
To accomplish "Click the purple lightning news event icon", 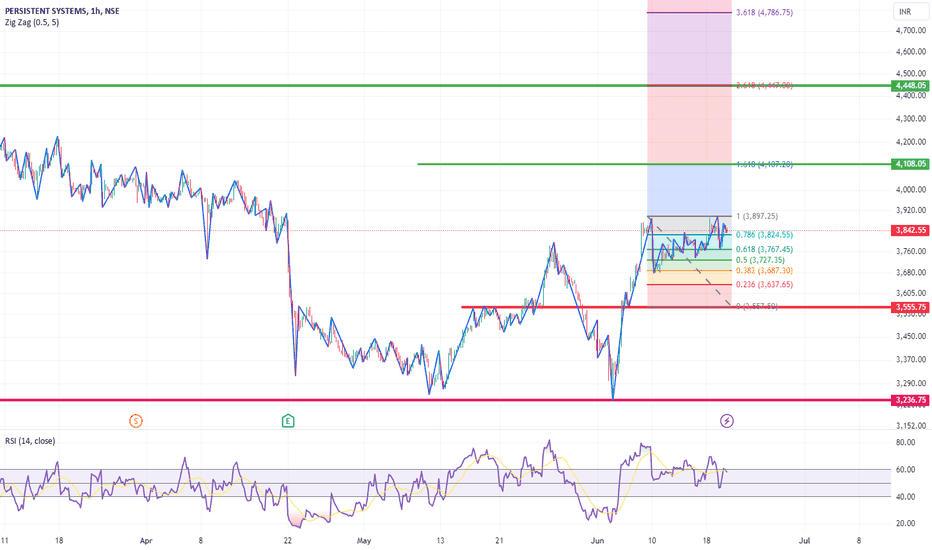I will tap(726, 421).
